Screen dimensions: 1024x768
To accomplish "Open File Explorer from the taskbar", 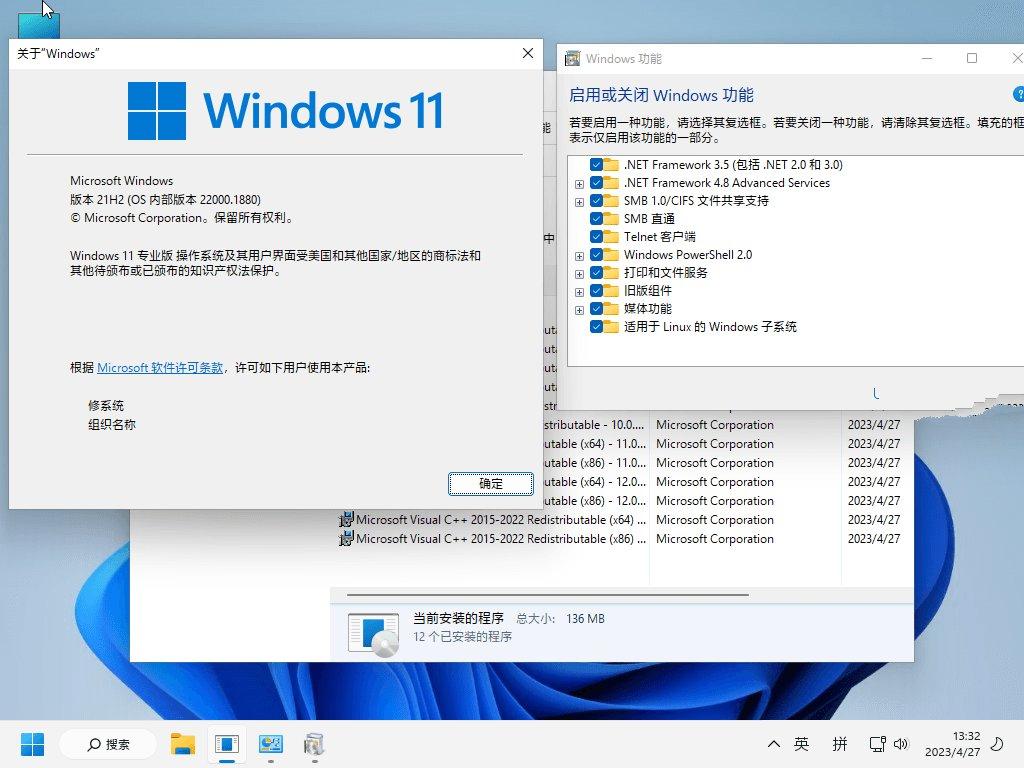I will coord(182,744).
